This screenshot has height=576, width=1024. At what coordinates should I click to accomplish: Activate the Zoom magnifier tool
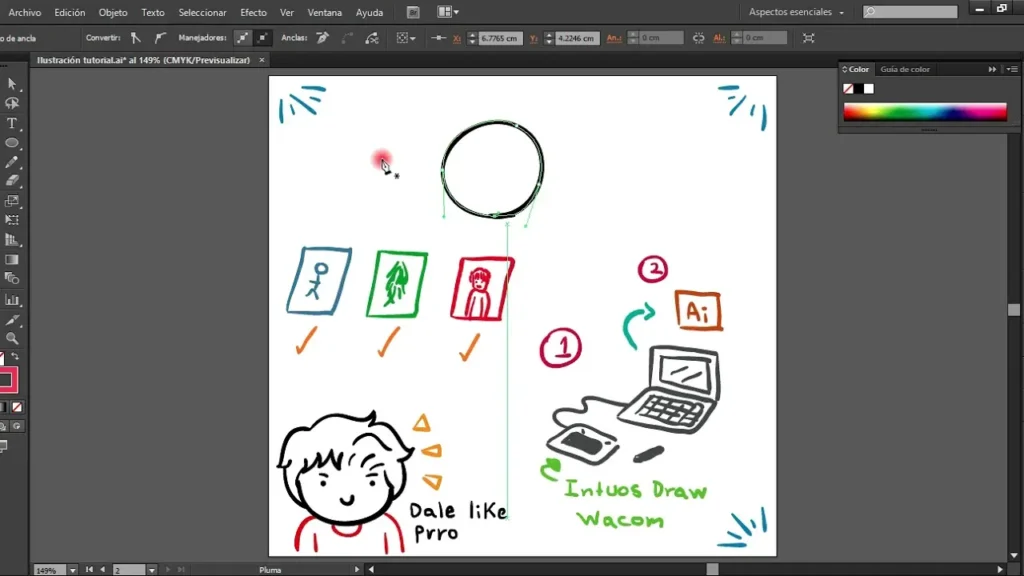[x=12, y=338]
